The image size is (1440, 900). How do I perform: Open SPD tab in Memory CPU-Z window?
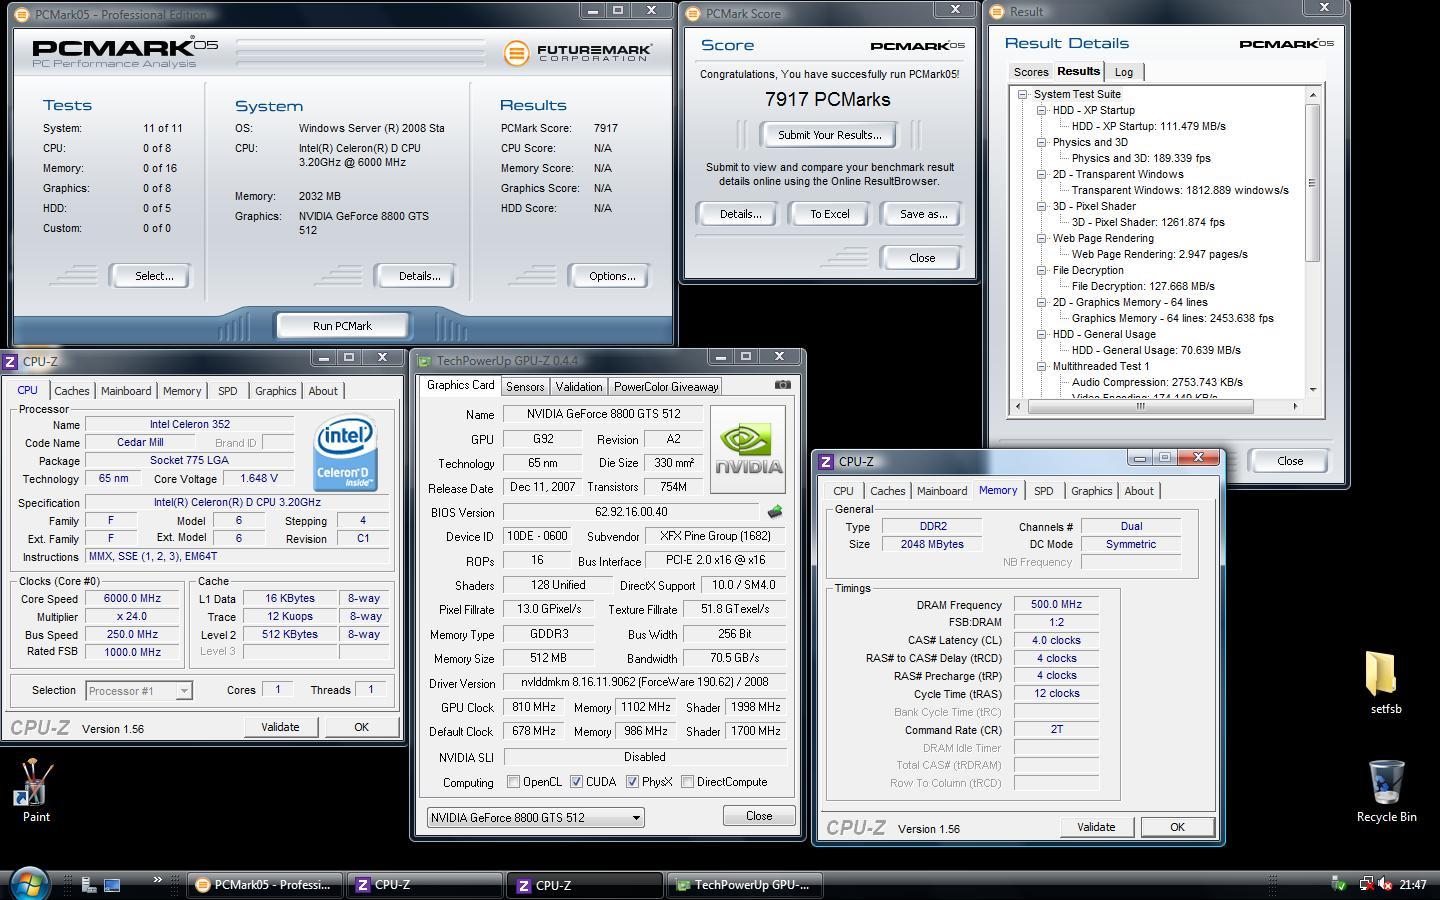[1043, 491]
